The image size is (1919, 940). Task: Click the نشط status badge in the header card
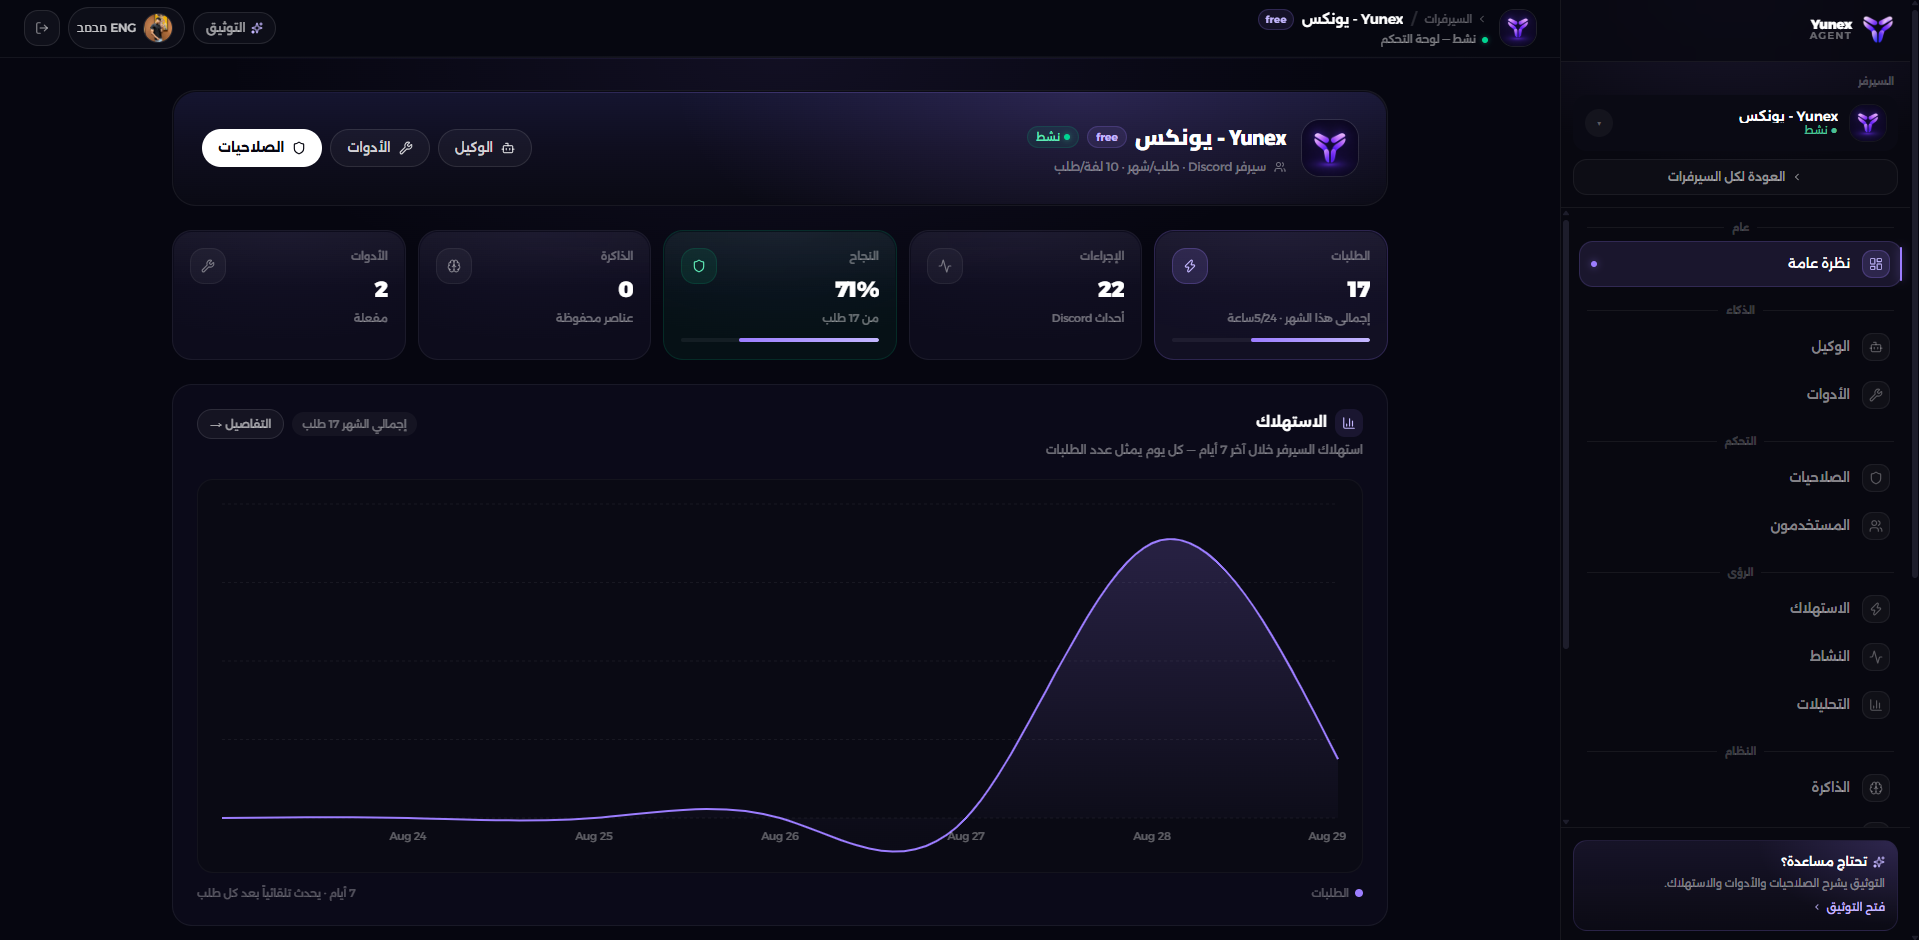coord(1053,137)
